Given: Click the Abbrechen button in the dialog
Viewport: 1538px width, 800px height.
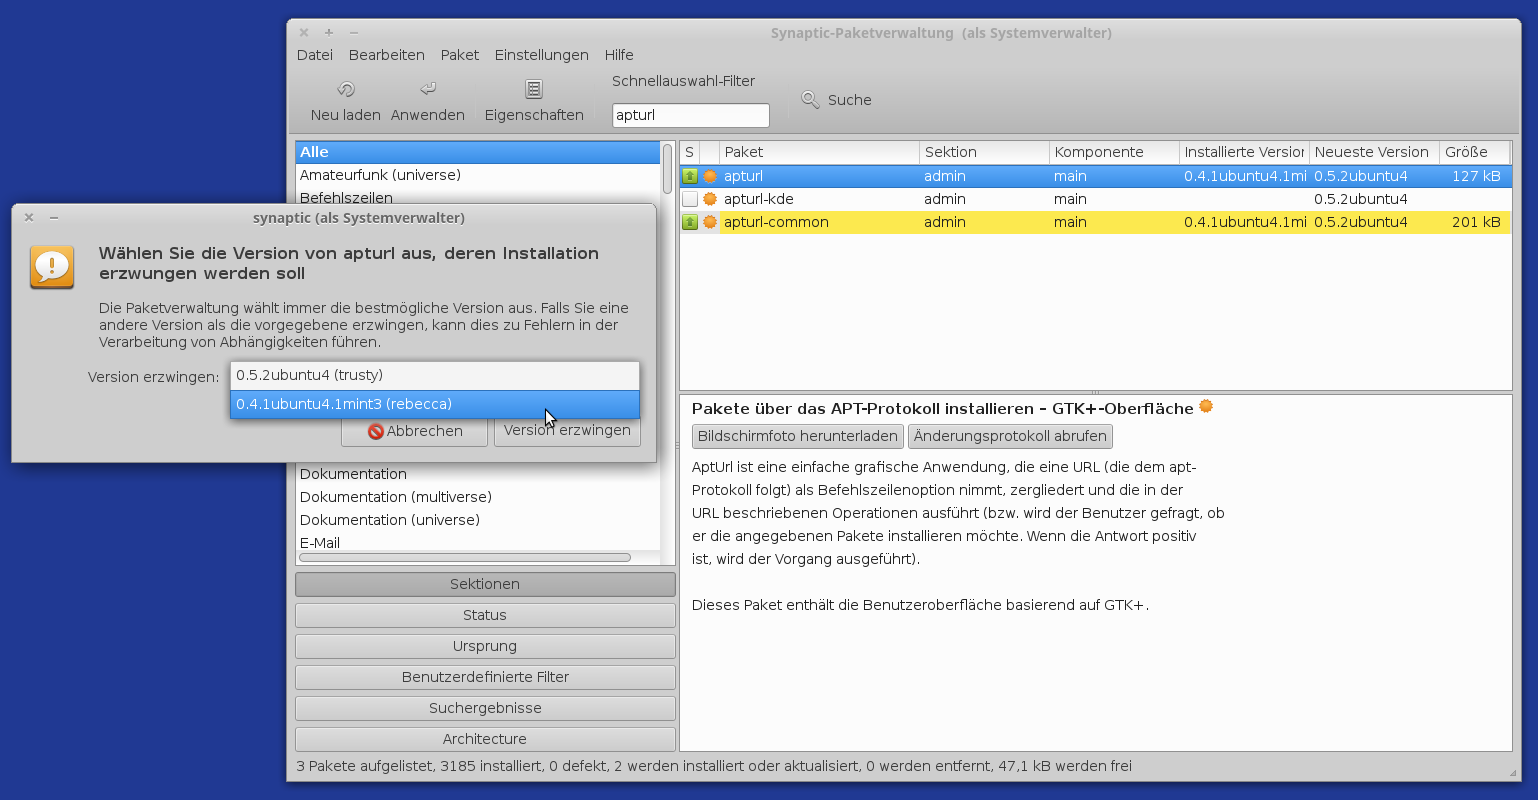Looking at the screenshot, I should pos(415,431).
